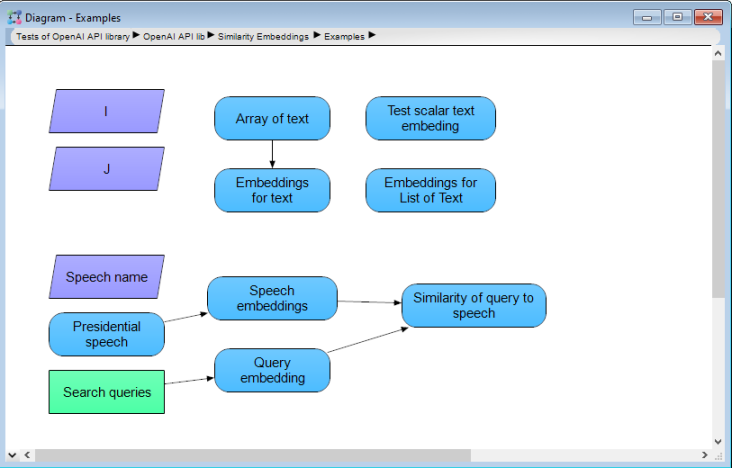Go to Tests of OpenAI API library breadcrumb
The width and height of the screenshot is (732, 468).
point(73,36)
